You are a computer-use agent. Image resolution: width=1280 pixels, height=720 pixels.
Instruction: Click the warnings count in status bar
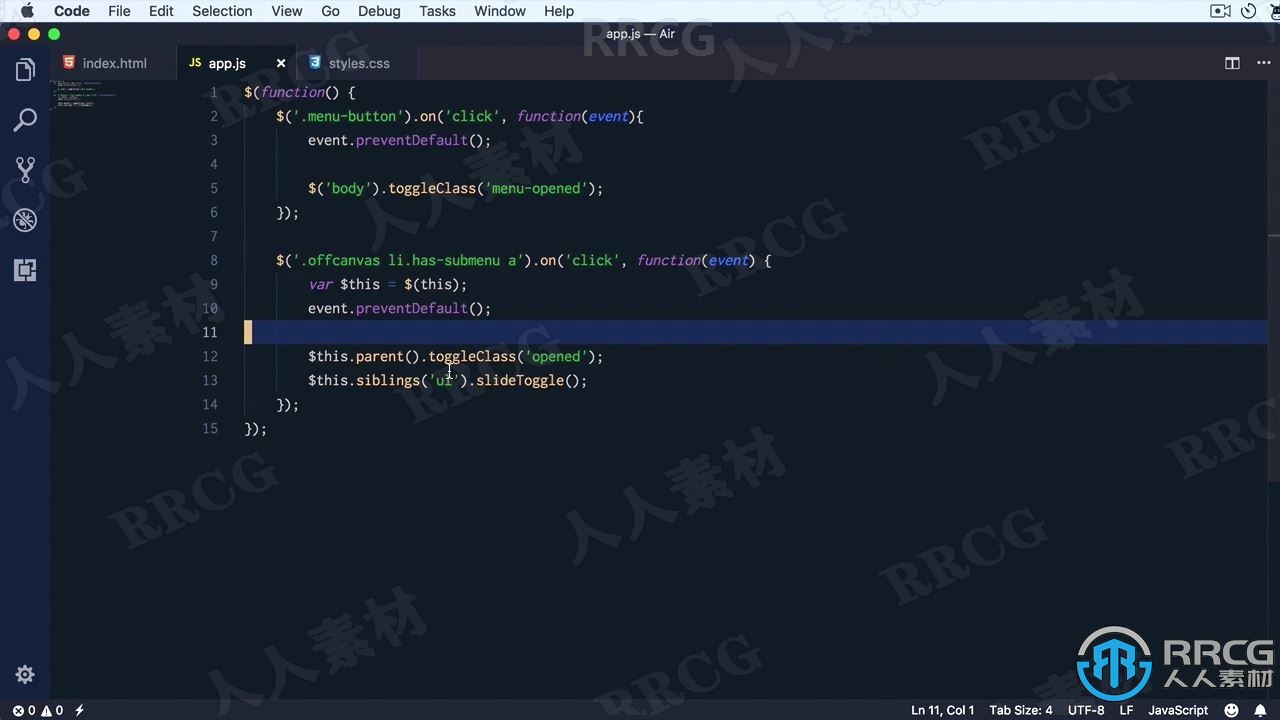52,710
